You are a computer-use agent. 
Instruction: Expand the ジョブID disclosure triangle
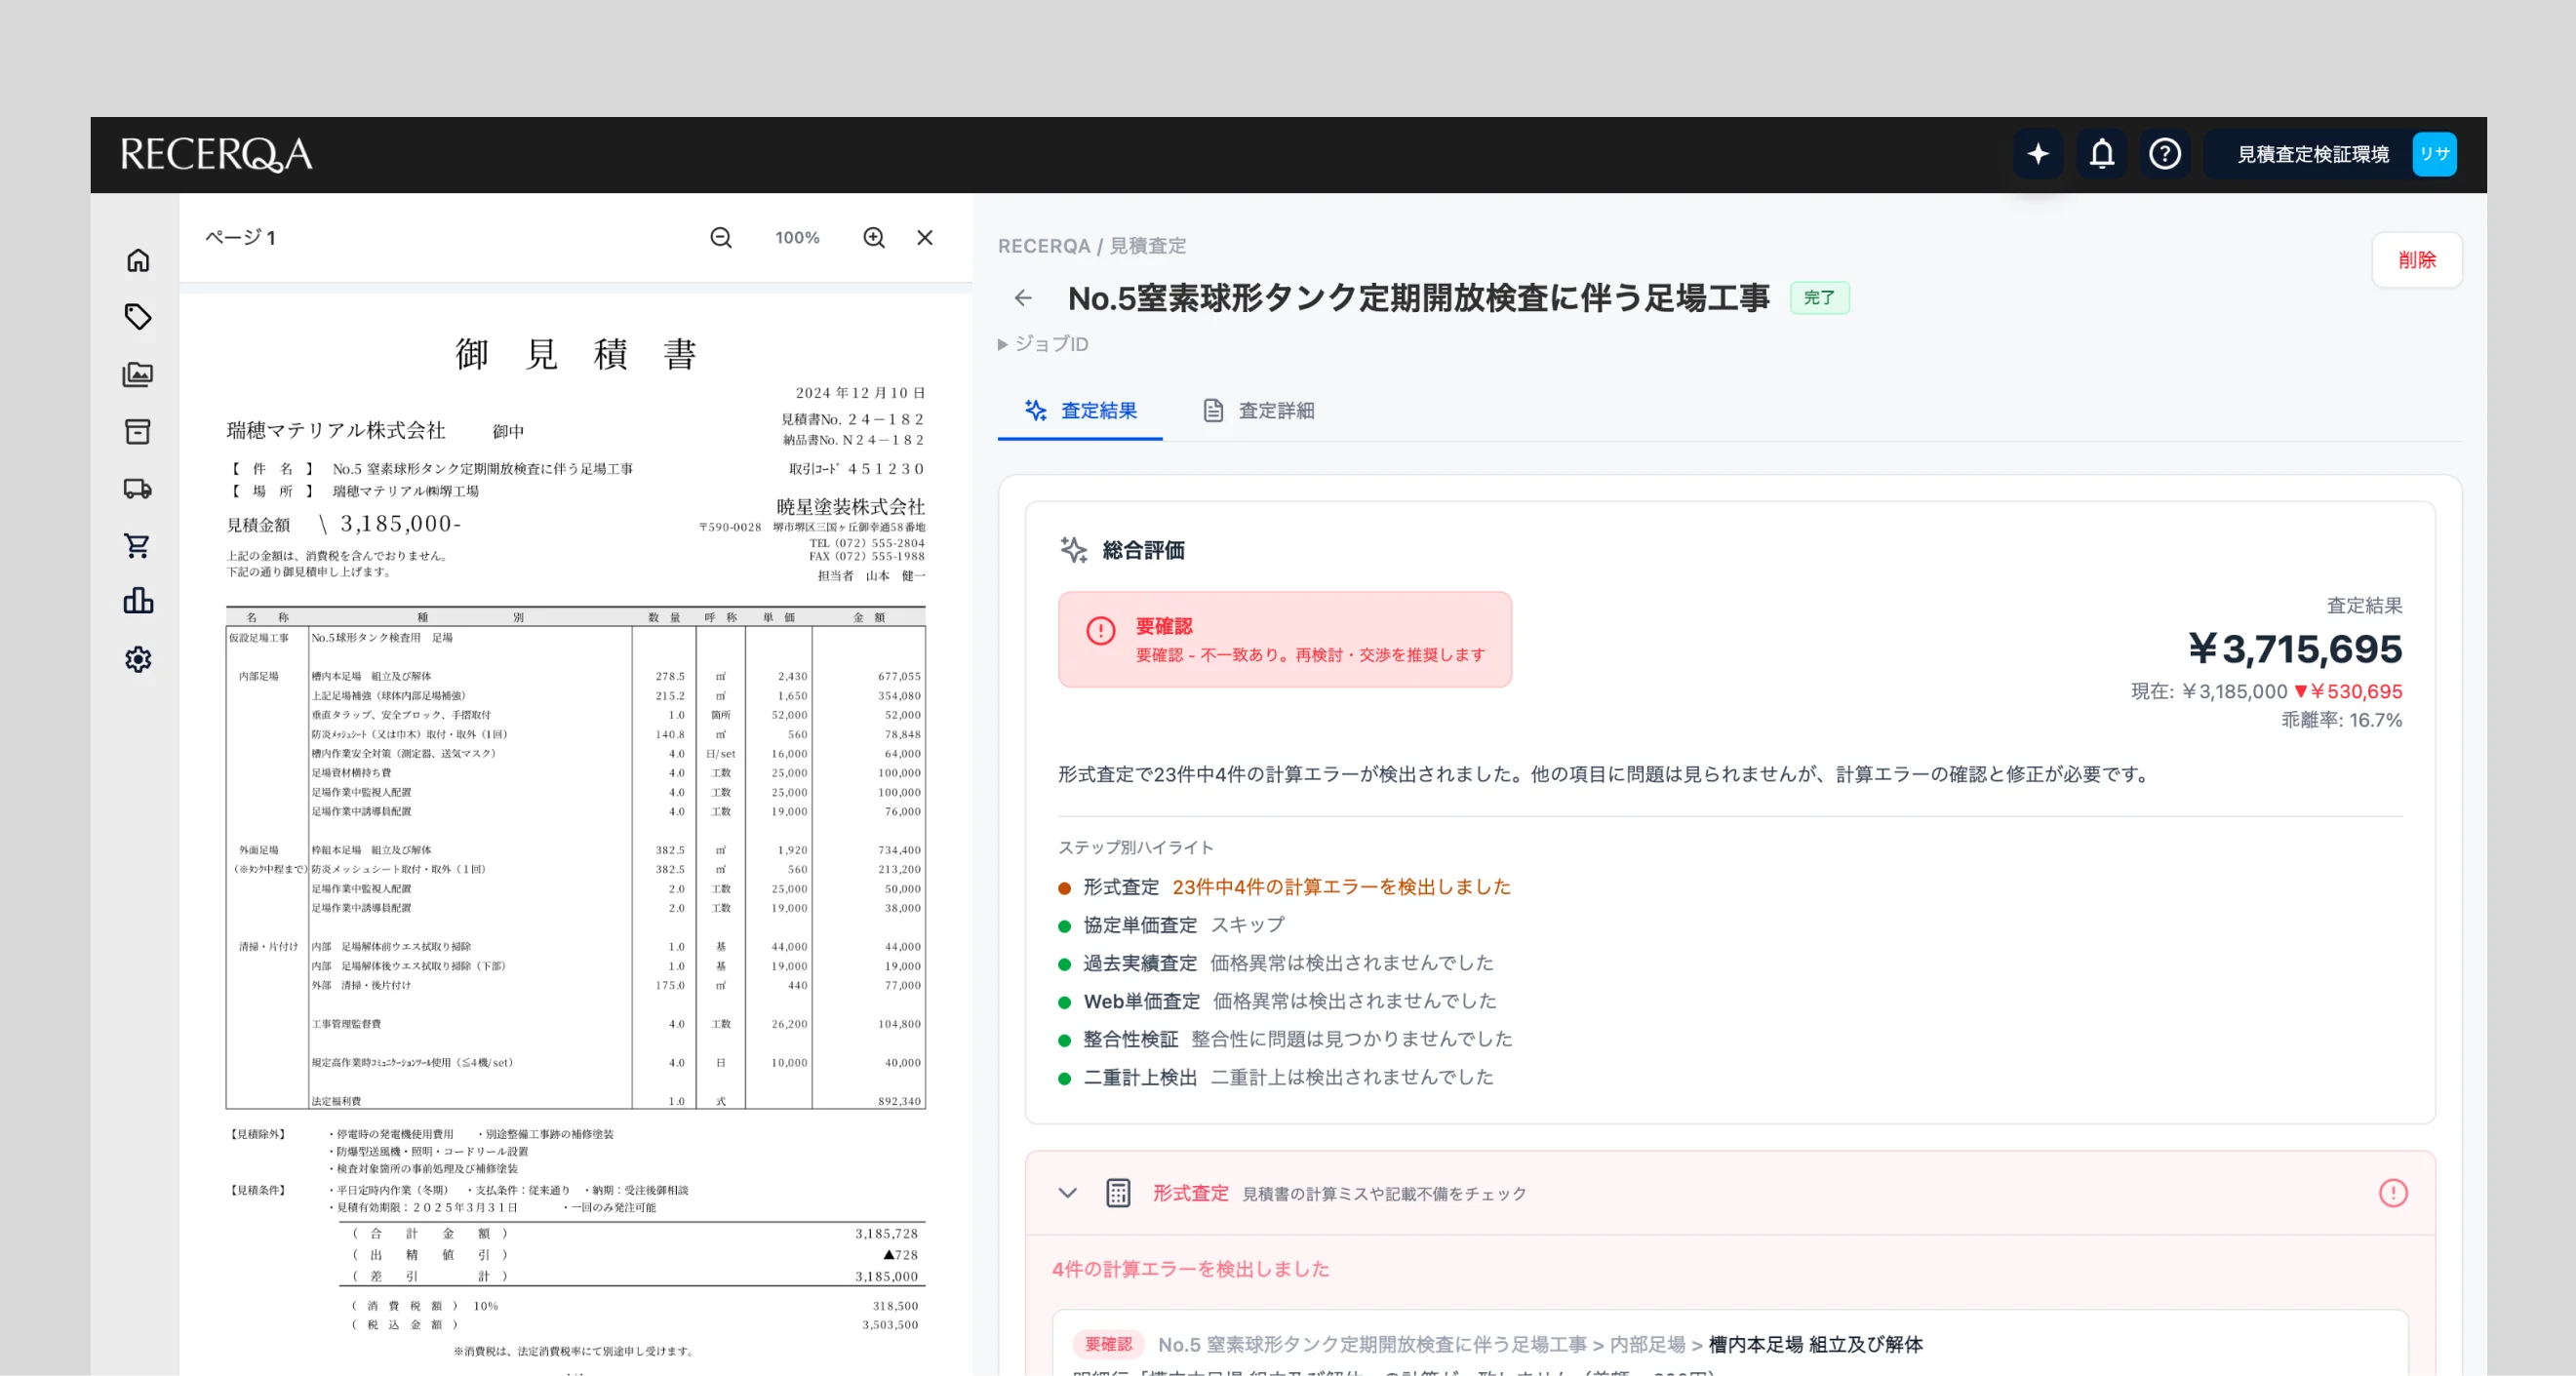1003,344
